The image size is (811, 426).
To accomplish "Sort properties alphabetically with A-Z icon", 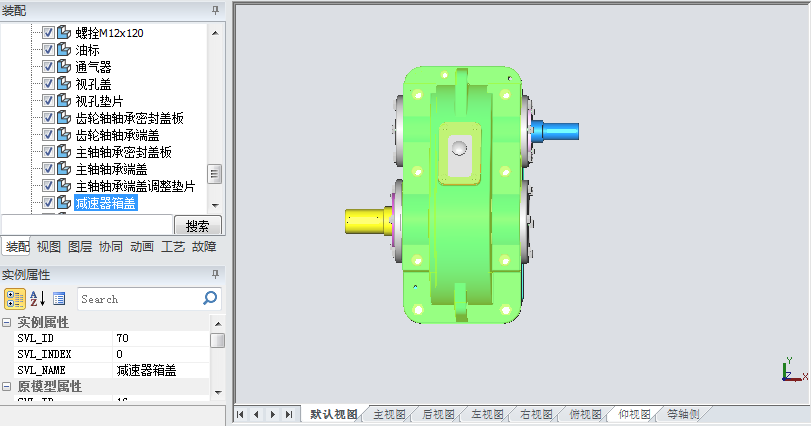I will point(38,298).
